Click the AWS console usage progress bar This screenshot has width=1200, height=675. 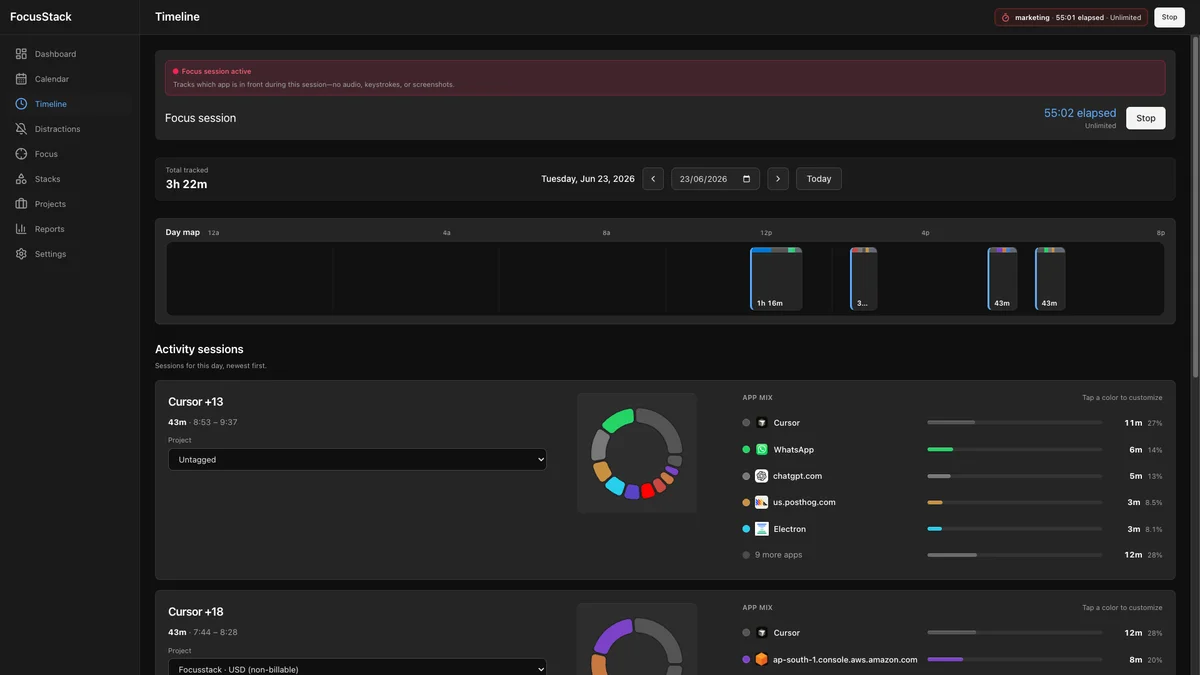[x=1014, y=660]
